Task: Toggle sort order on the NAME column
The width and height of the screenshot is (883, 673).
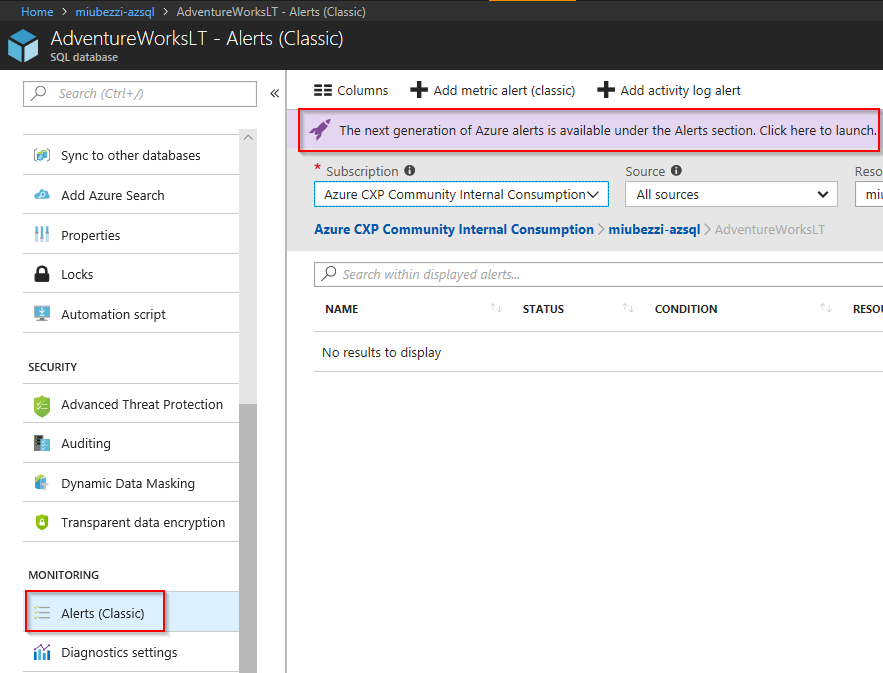Action: click(496, 308)
